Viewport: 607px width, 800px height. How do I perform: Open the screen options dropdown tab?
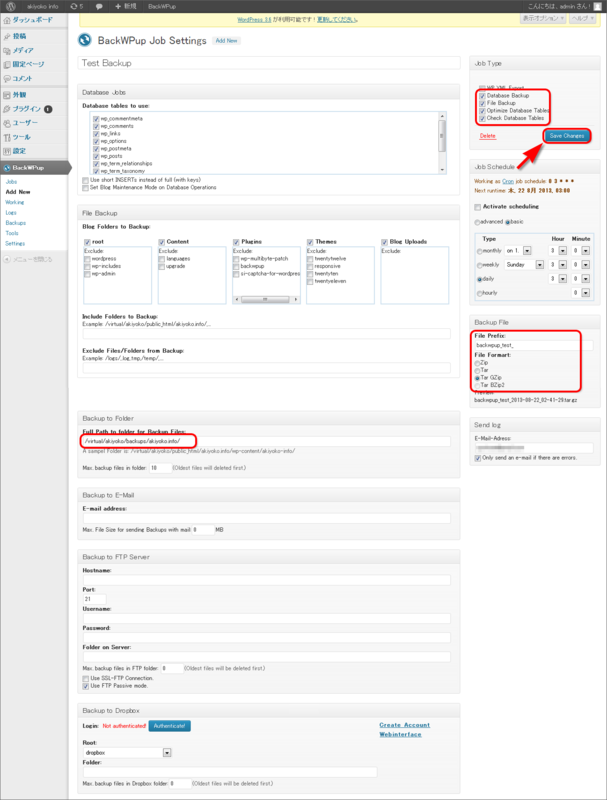[x=543, y=18]
